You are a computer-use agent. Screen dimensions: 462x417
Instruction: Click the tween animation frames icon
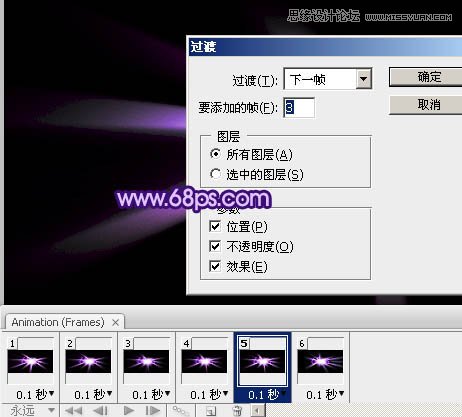(181, 410)
